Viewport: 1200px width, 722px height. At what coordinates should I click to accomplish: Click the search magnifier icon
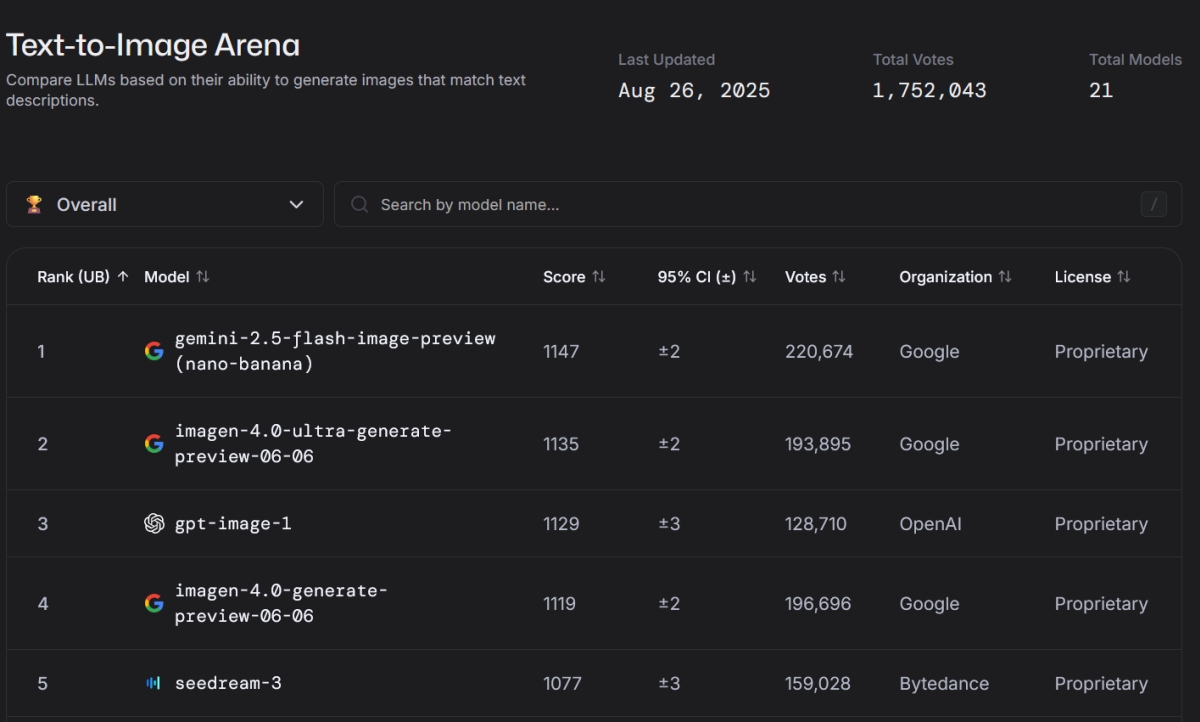pyautogui.click(x=360, y=204)
